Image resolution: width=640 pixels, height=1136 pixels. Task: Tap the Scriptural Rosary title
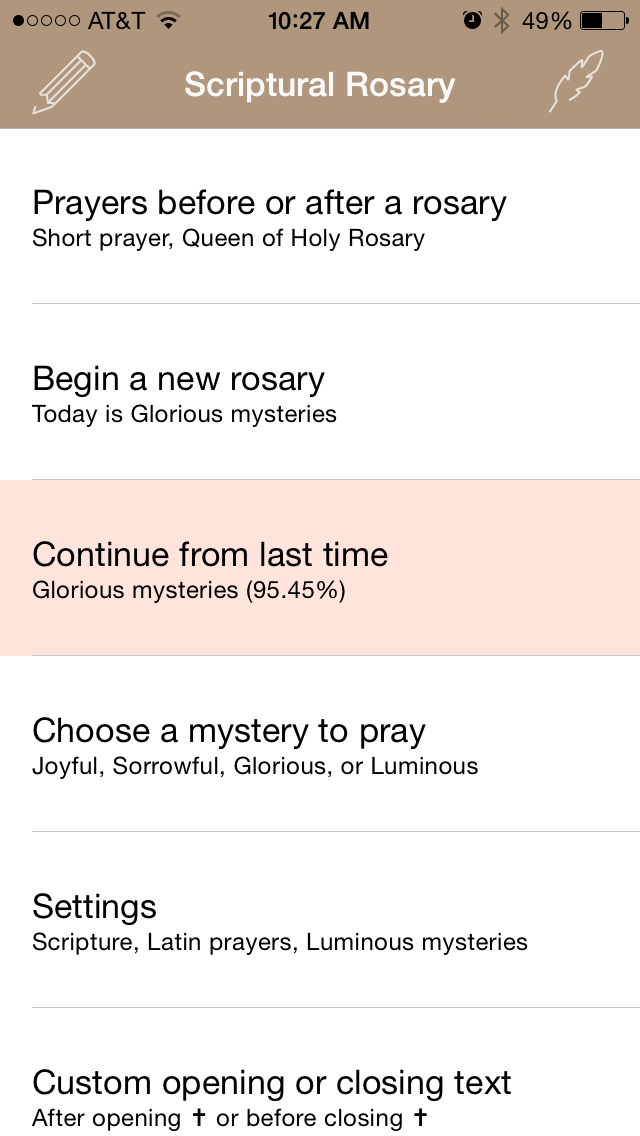coord(319,85)
